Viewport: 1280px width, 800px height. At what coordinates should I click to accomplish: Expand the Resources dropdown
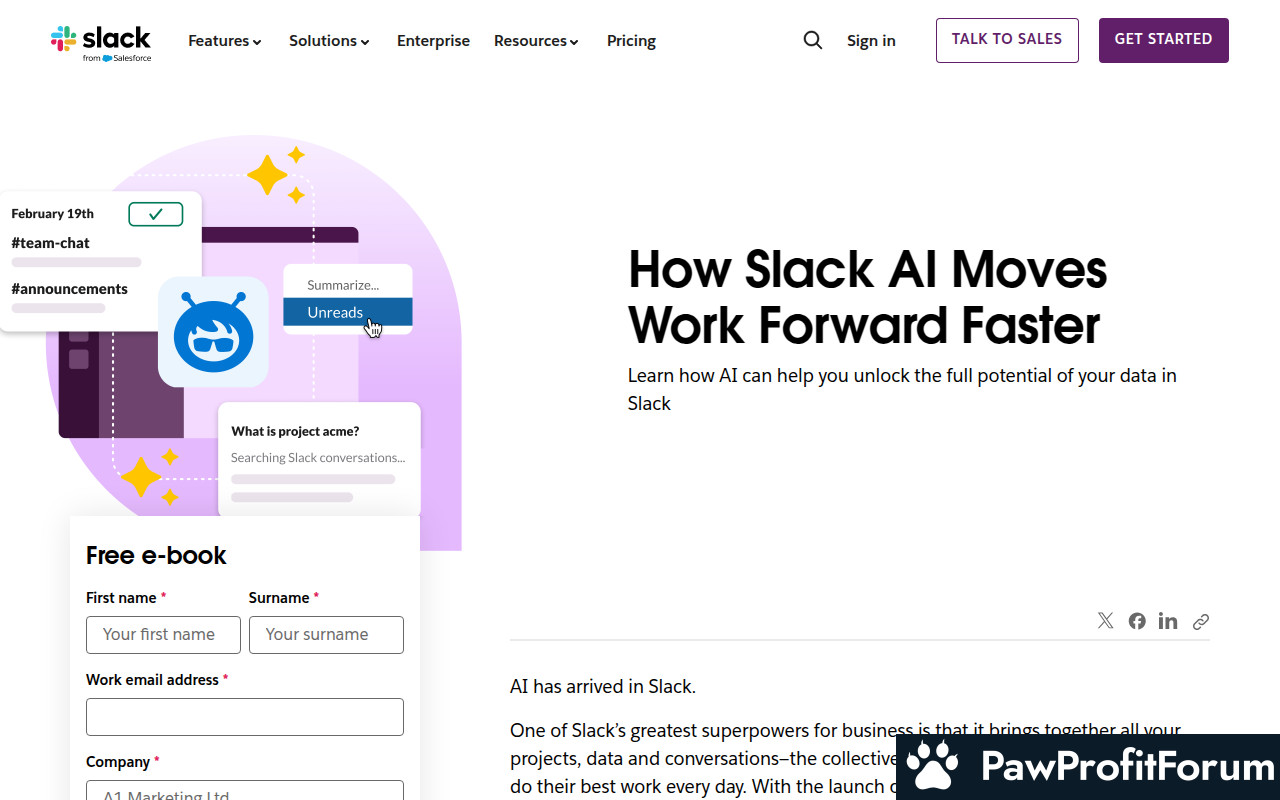coord(536,41)
